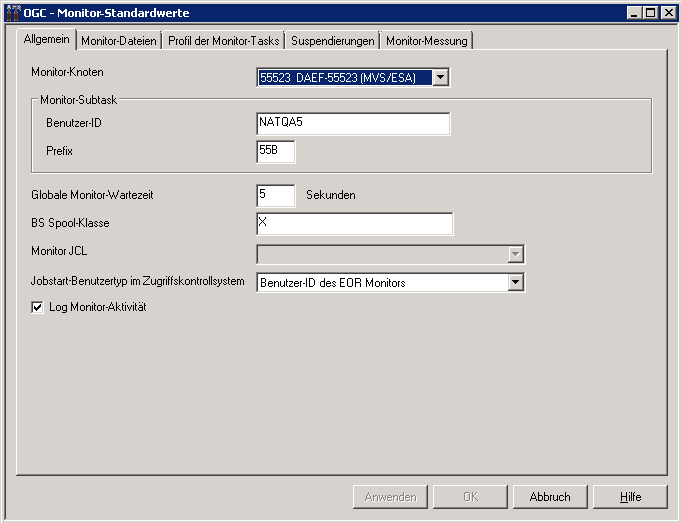Expand the Monitor-Knoten dropdown arrow

[x=440, y=78]
